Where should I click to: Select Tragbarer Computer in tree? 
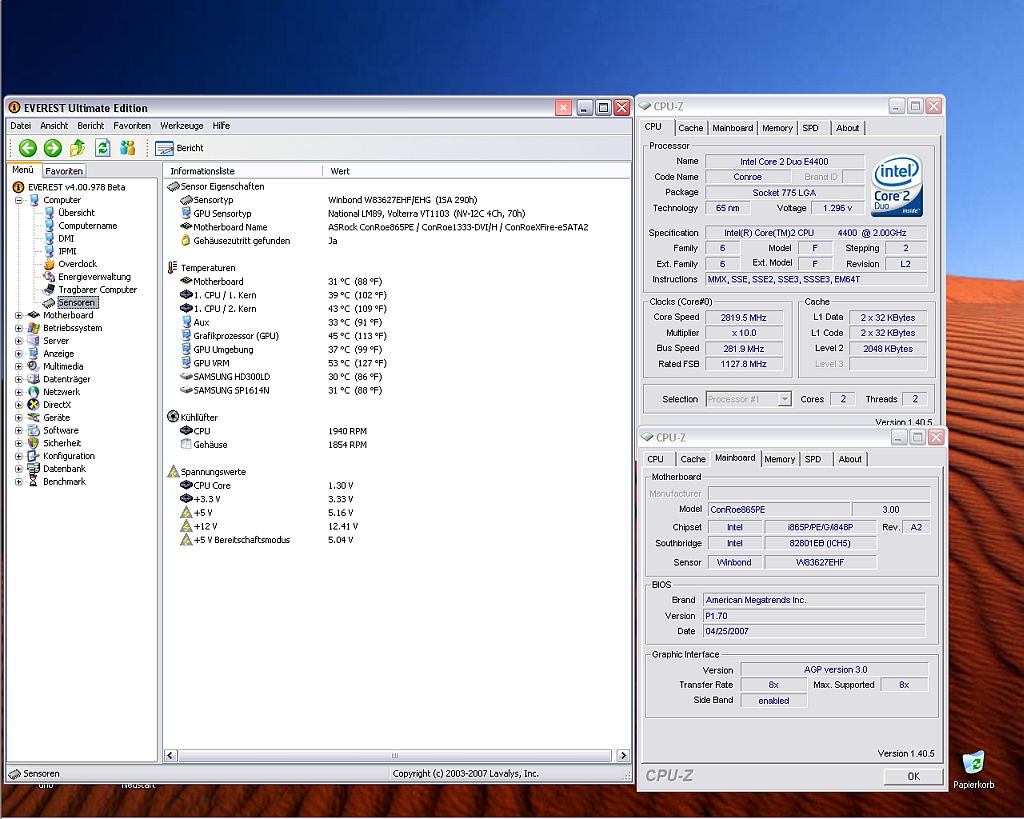point(97,289)
